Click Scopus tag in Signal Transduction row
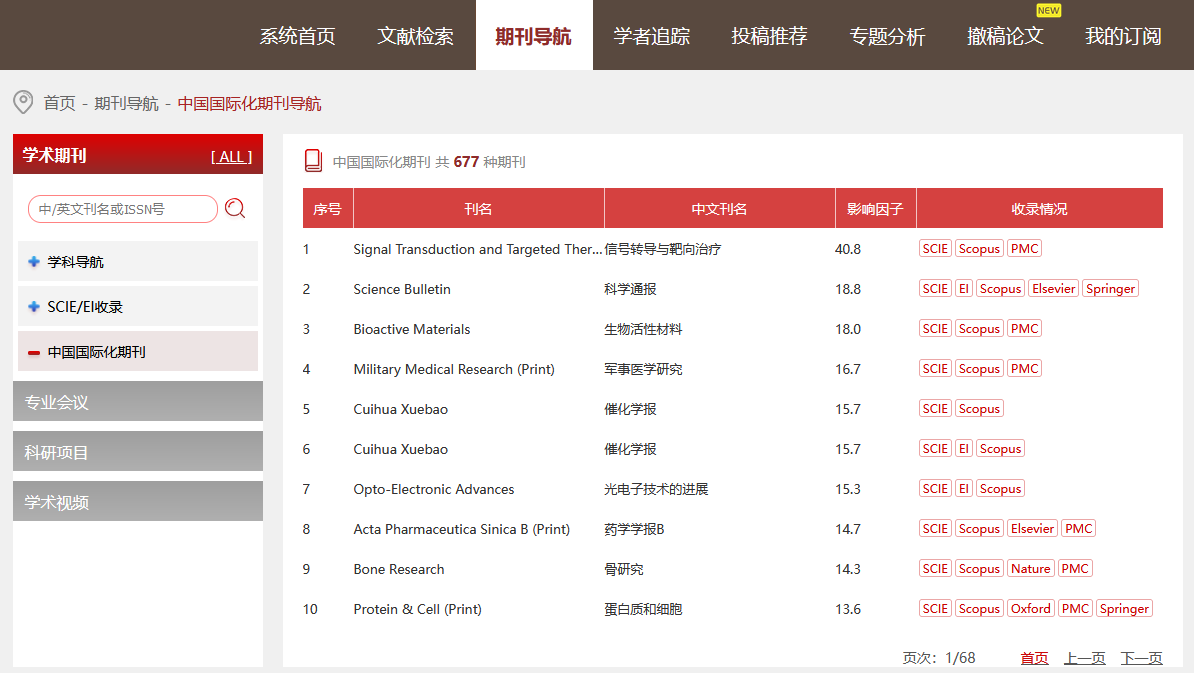The height and width of the screenshot is (673, 1194). point(979,249)
